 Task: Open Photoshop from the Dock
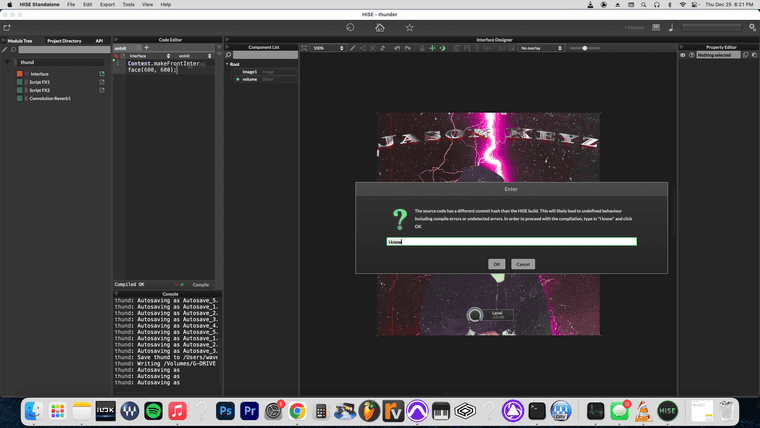[225, 411]
